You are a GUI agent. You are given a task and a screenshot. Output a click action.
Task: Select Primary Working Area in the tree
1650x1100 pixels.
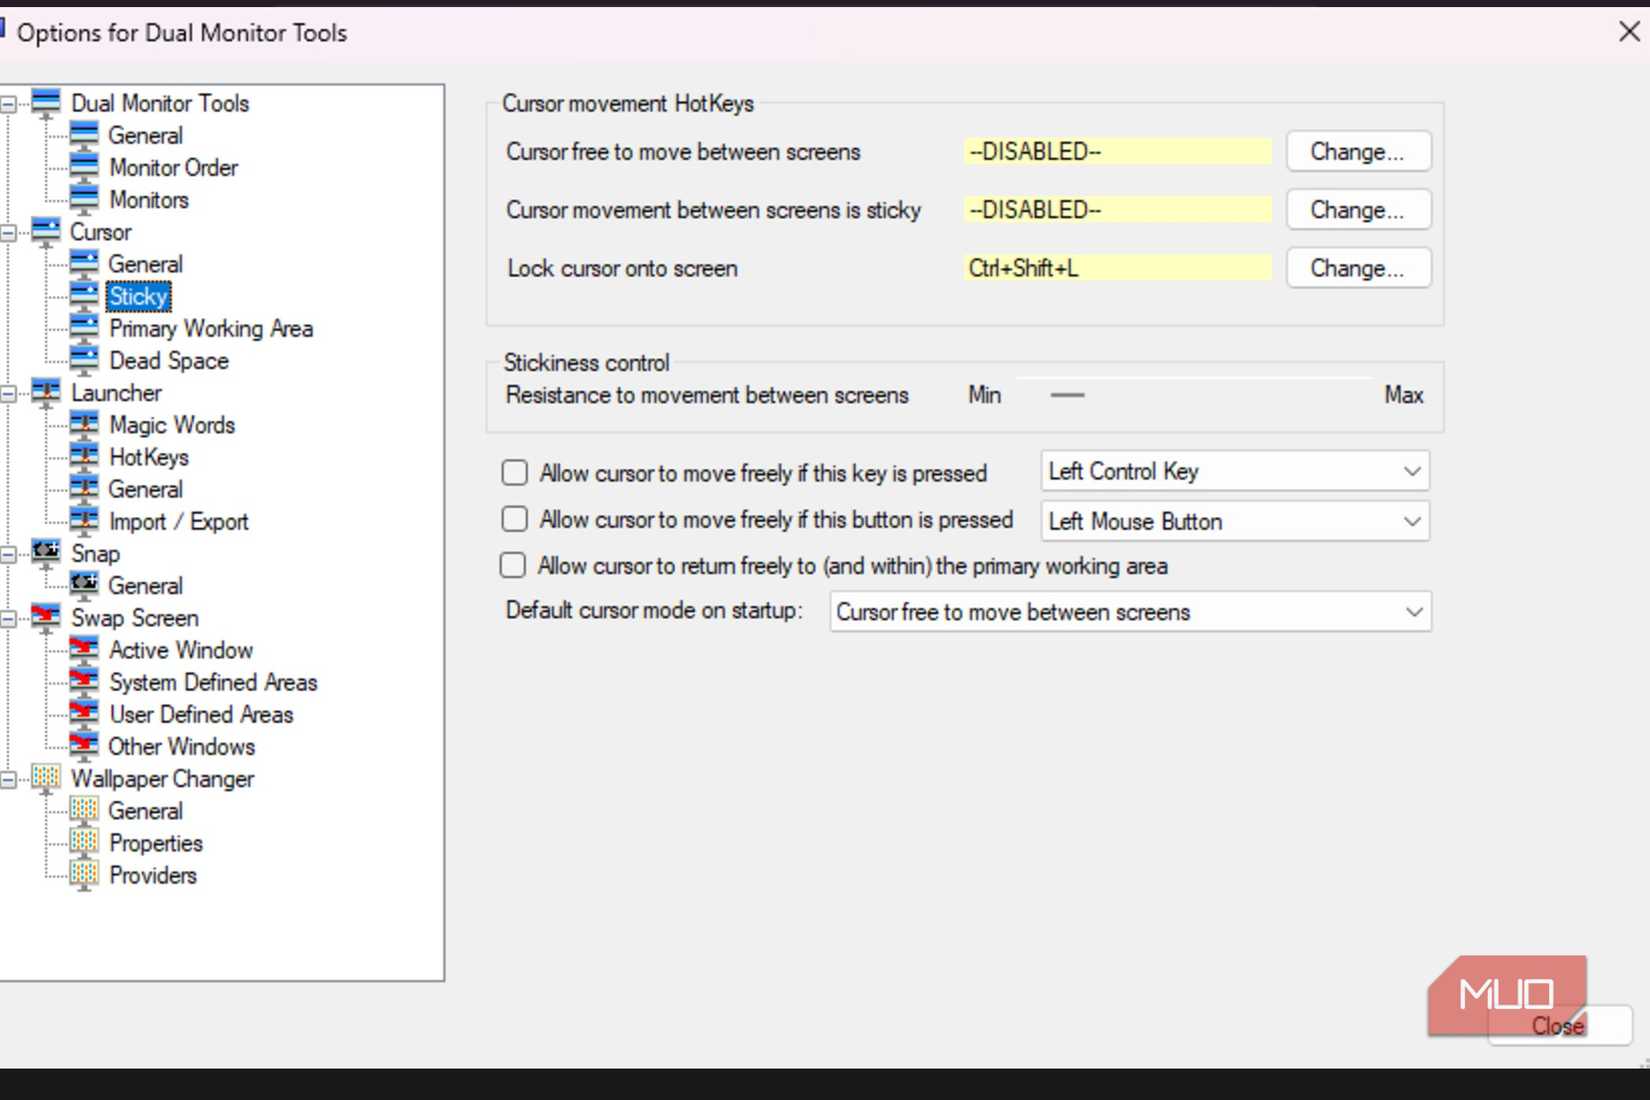[x=211, y=328]
